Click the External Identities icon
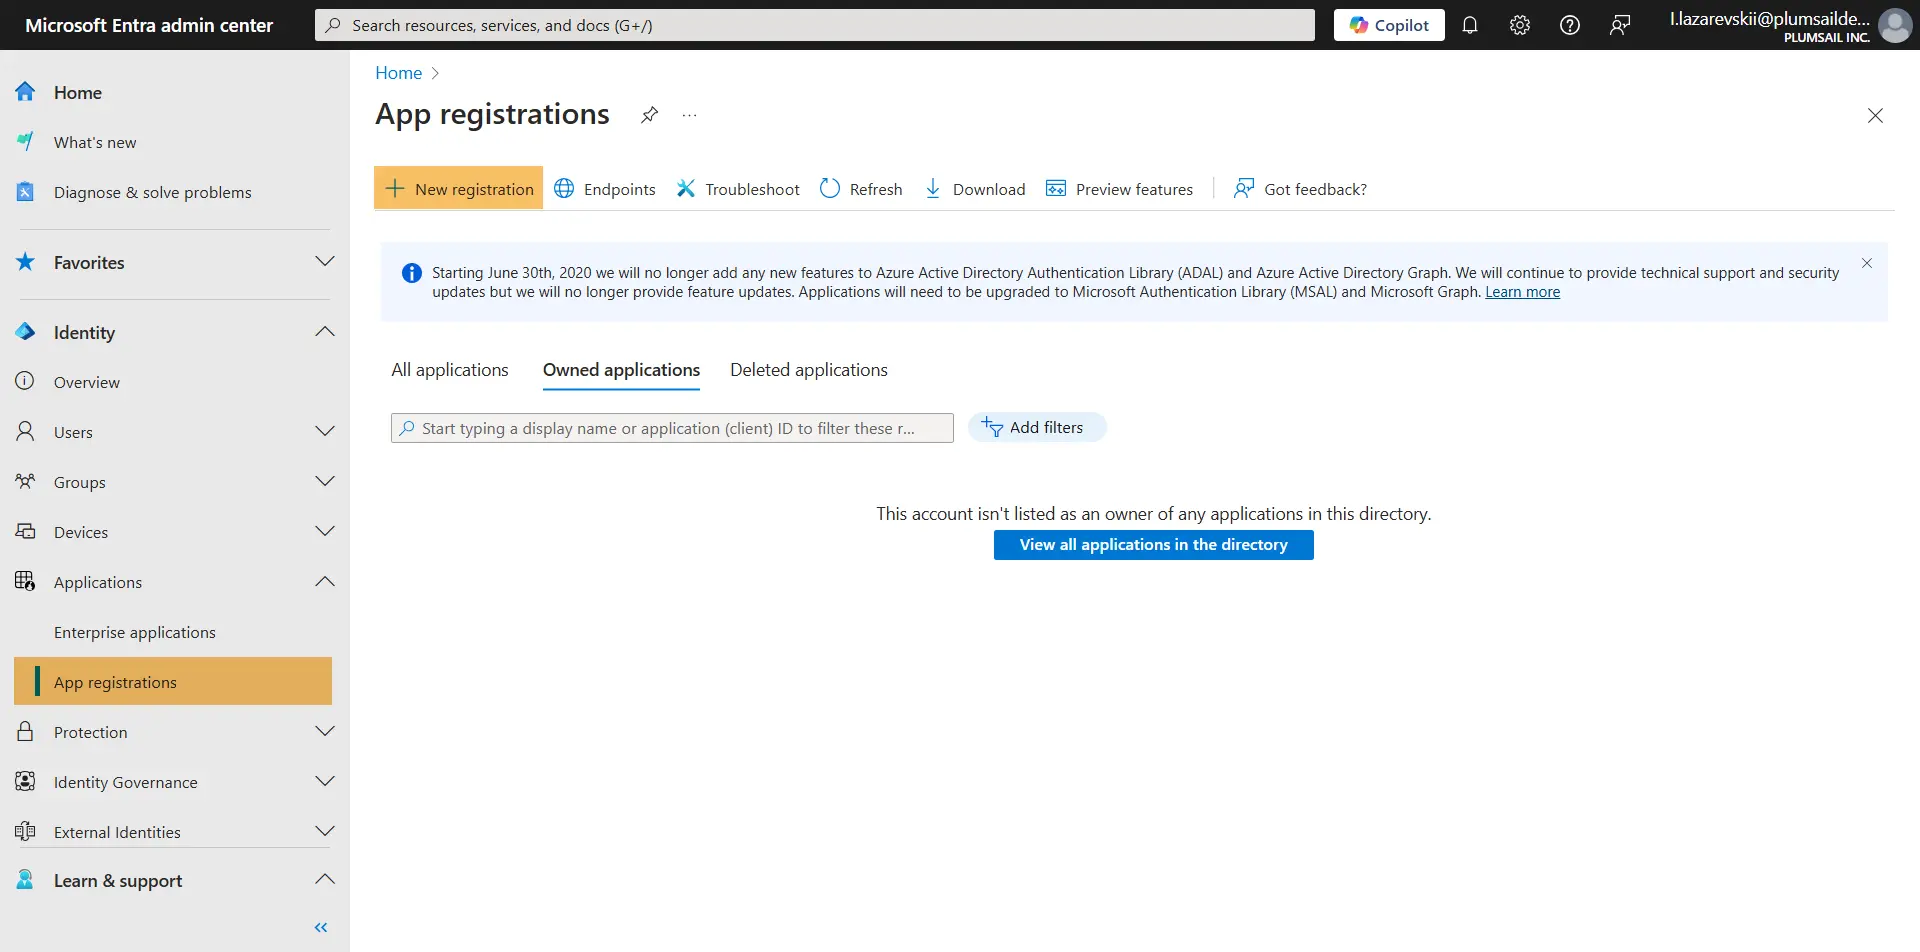 [25, 831]
